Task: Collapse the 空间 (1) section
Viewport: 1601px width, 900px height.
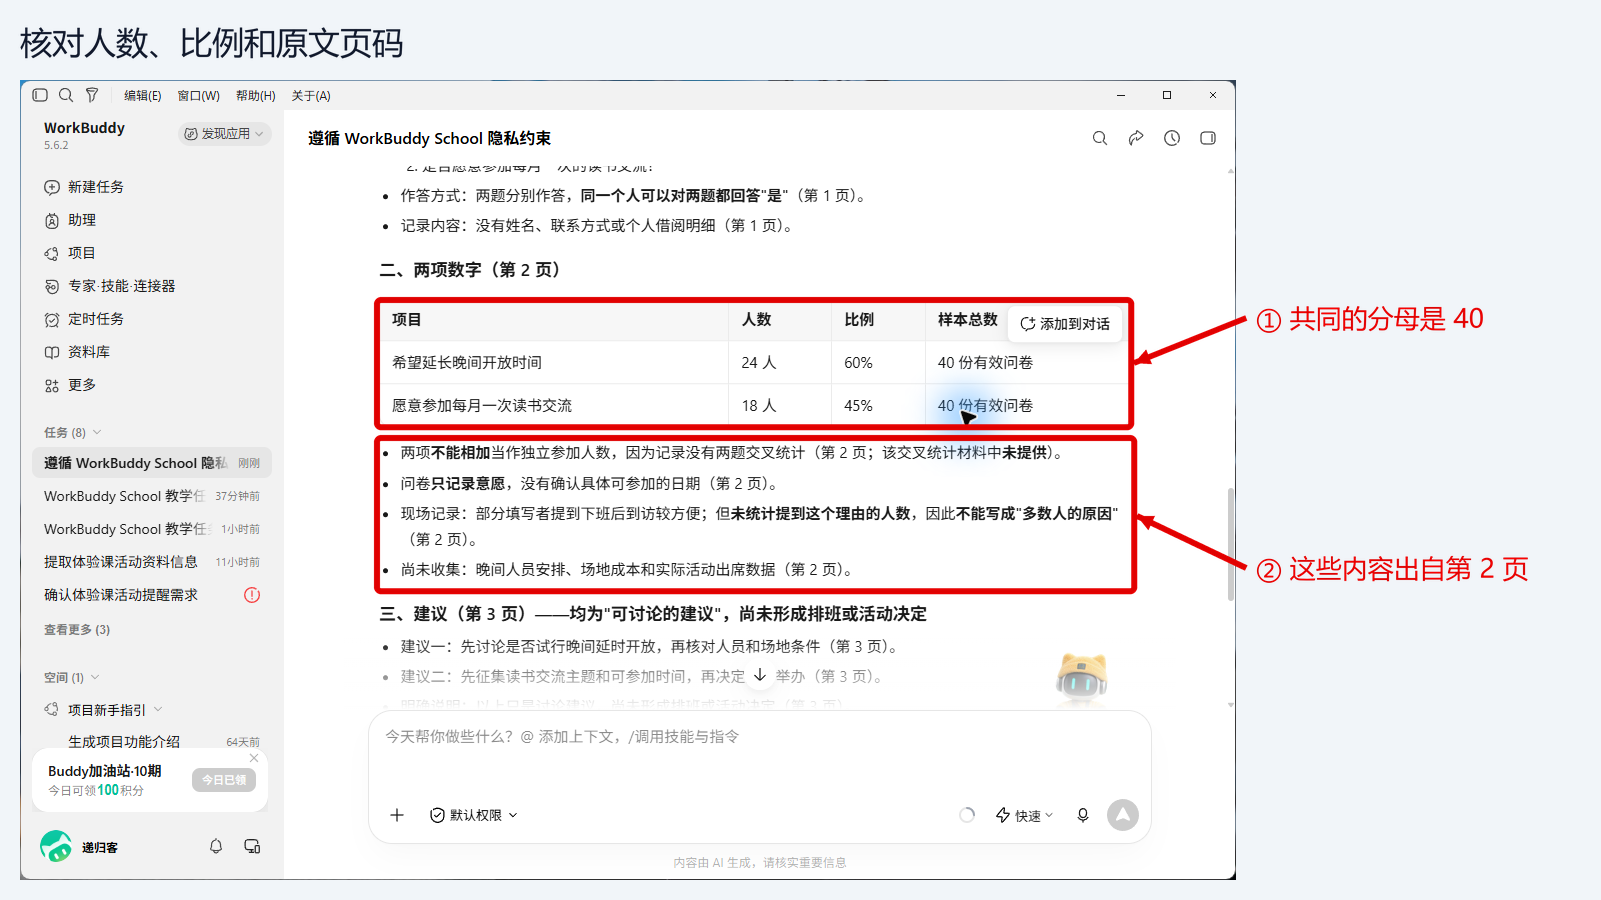Action: 71,677
